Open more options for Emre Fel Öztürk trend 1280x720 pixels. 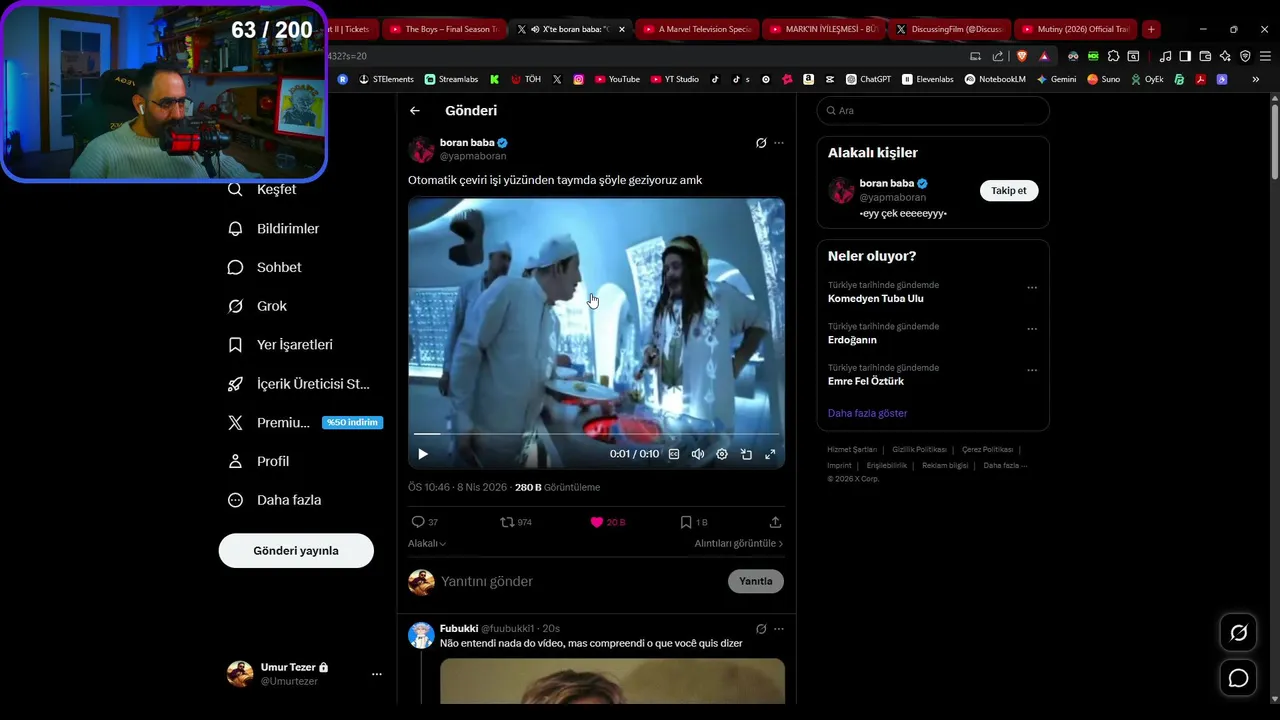[1032, 370]
